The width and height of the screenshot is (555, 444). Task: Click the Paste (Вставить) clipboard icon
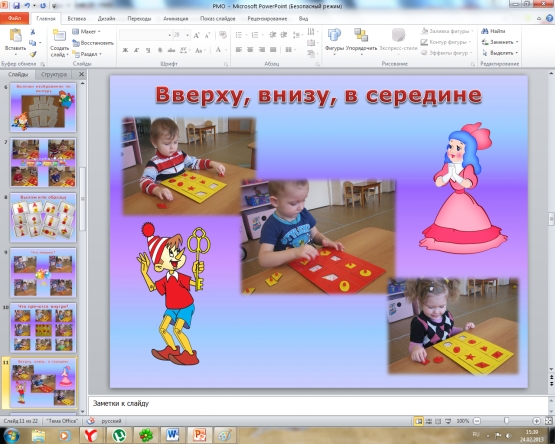coord(16,36)
